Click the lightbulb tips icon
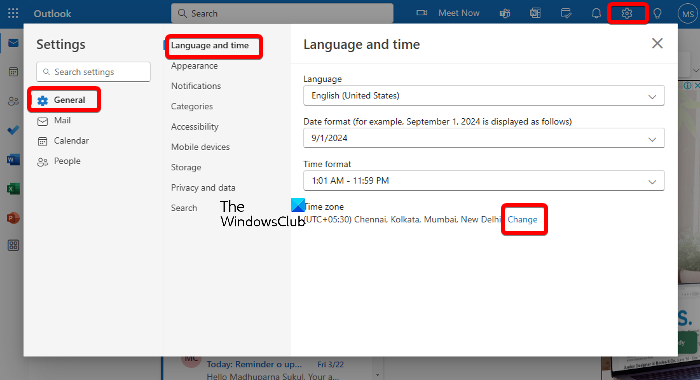The image size is (700, 380). click(x=657, y=13)
